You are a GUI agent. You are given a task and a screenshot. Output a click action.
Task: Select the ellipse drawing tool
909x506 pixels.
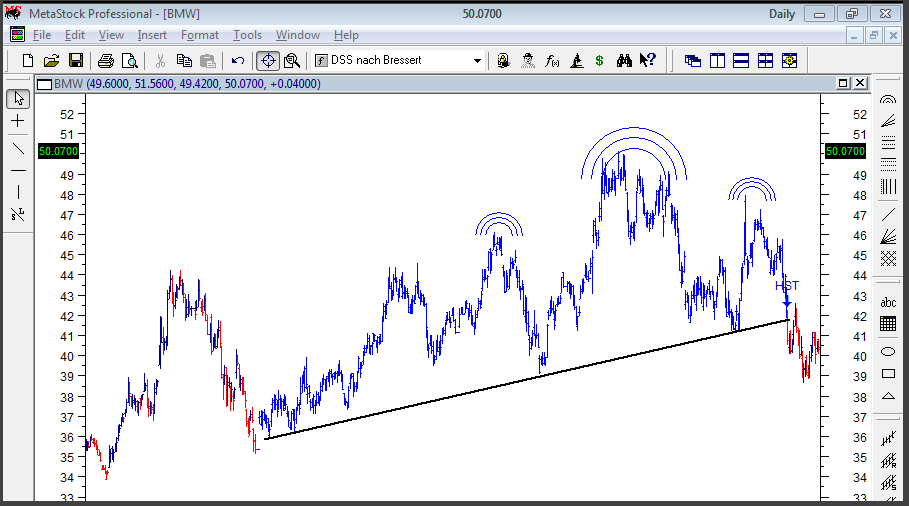(888, 352)
